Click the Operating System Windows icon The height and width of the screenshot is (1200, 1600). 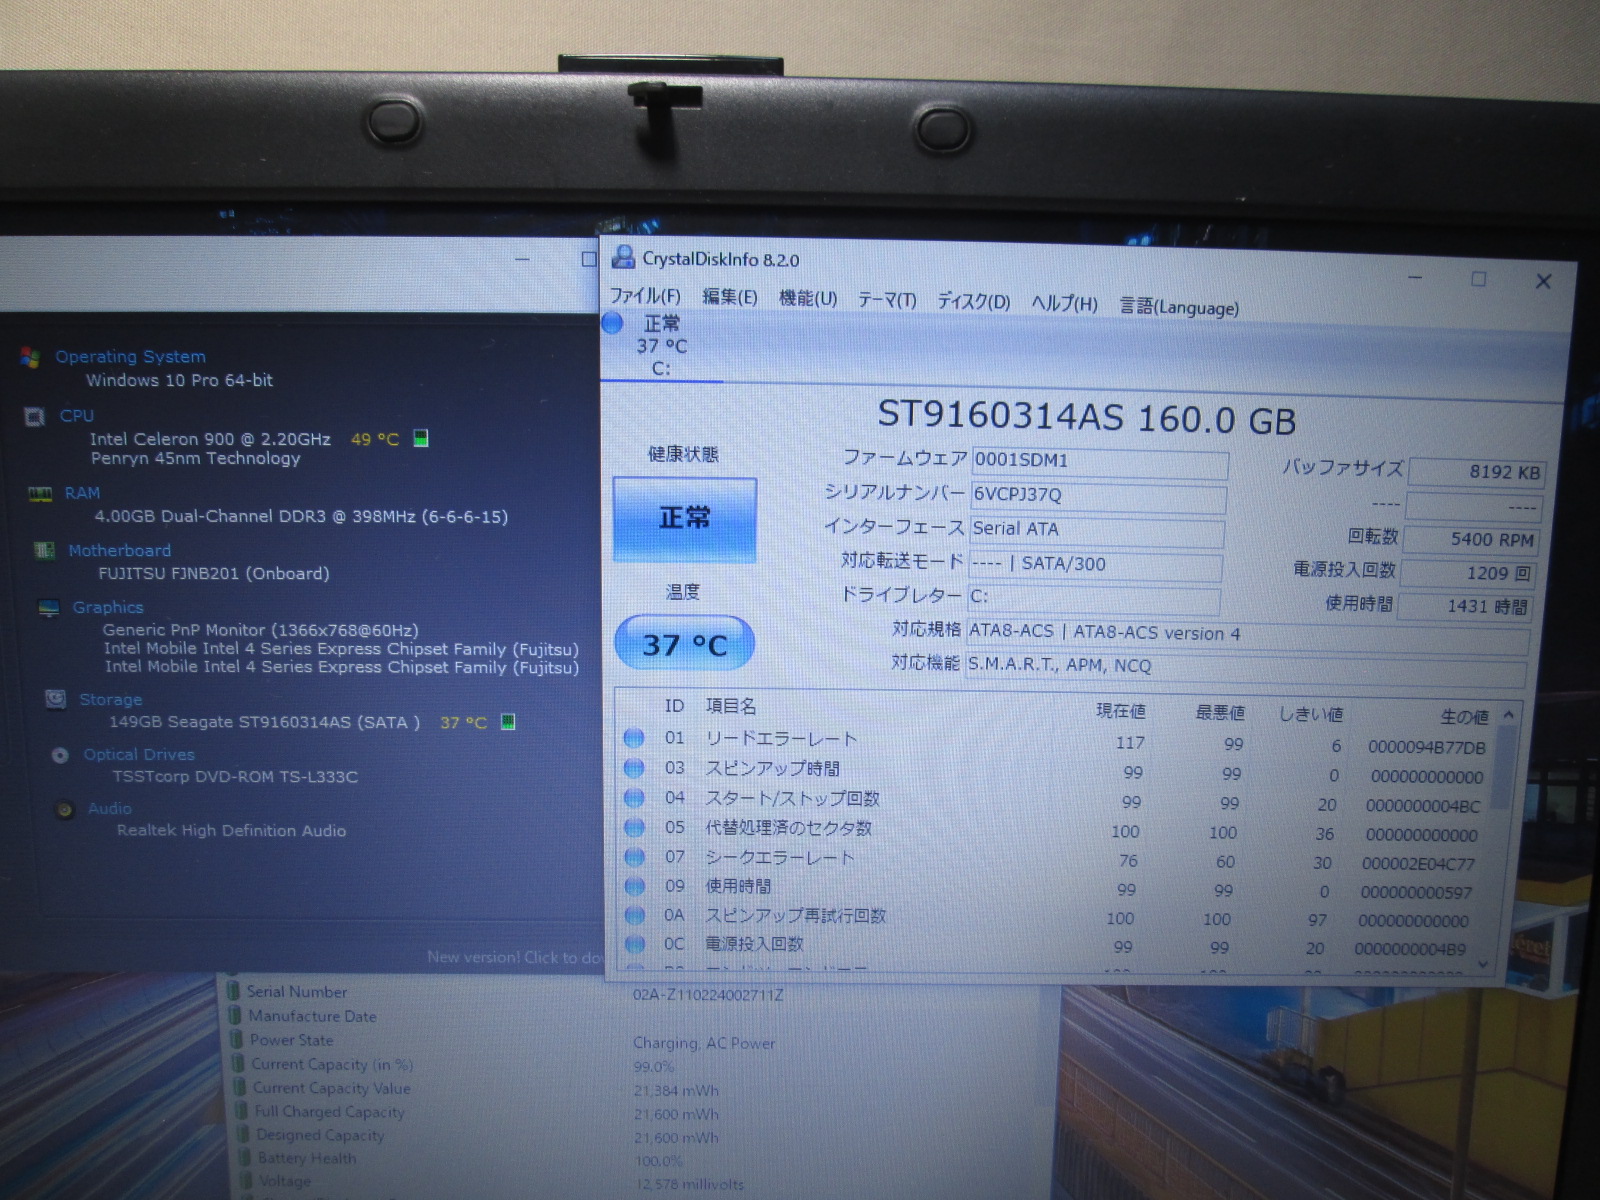(x=30, y=357)
